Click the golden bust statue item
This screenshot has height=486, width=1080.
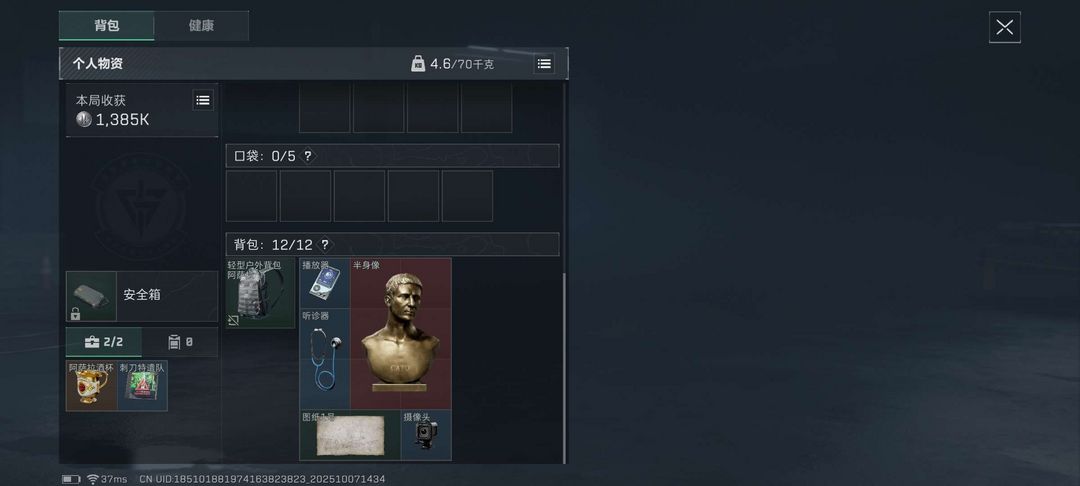(x=401, y=334)
